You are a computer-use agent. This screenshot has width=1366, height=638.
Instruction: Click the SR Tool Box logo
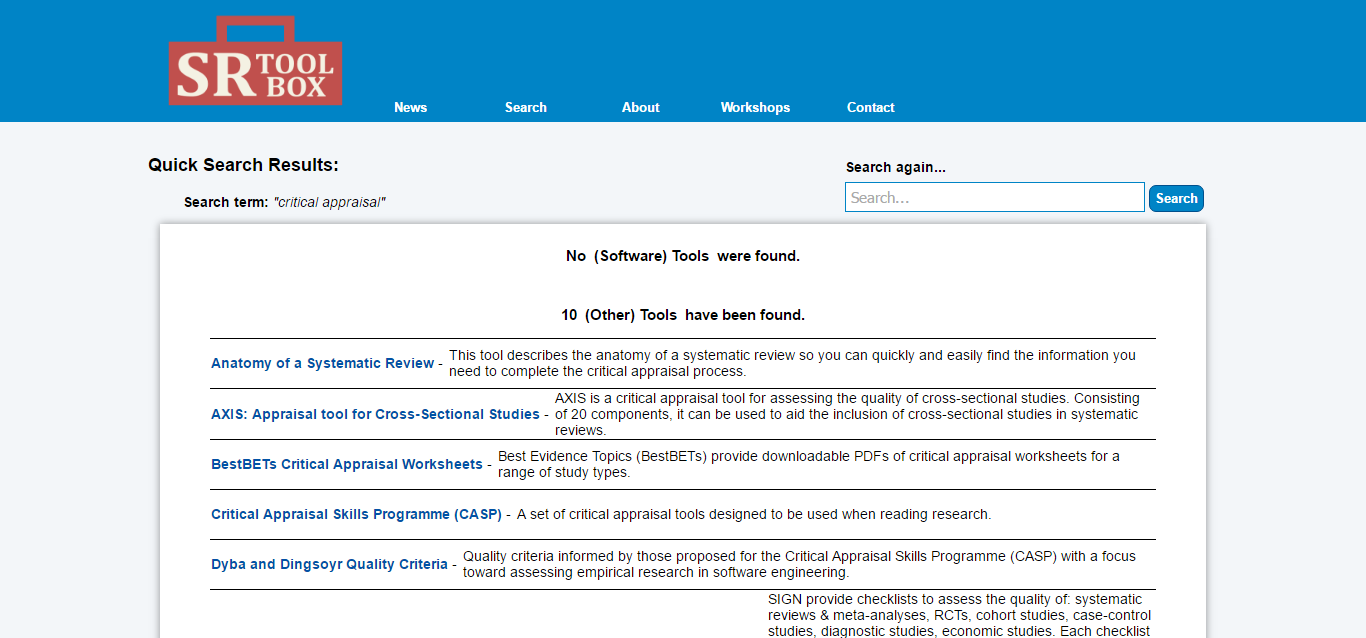pos(255,61)
